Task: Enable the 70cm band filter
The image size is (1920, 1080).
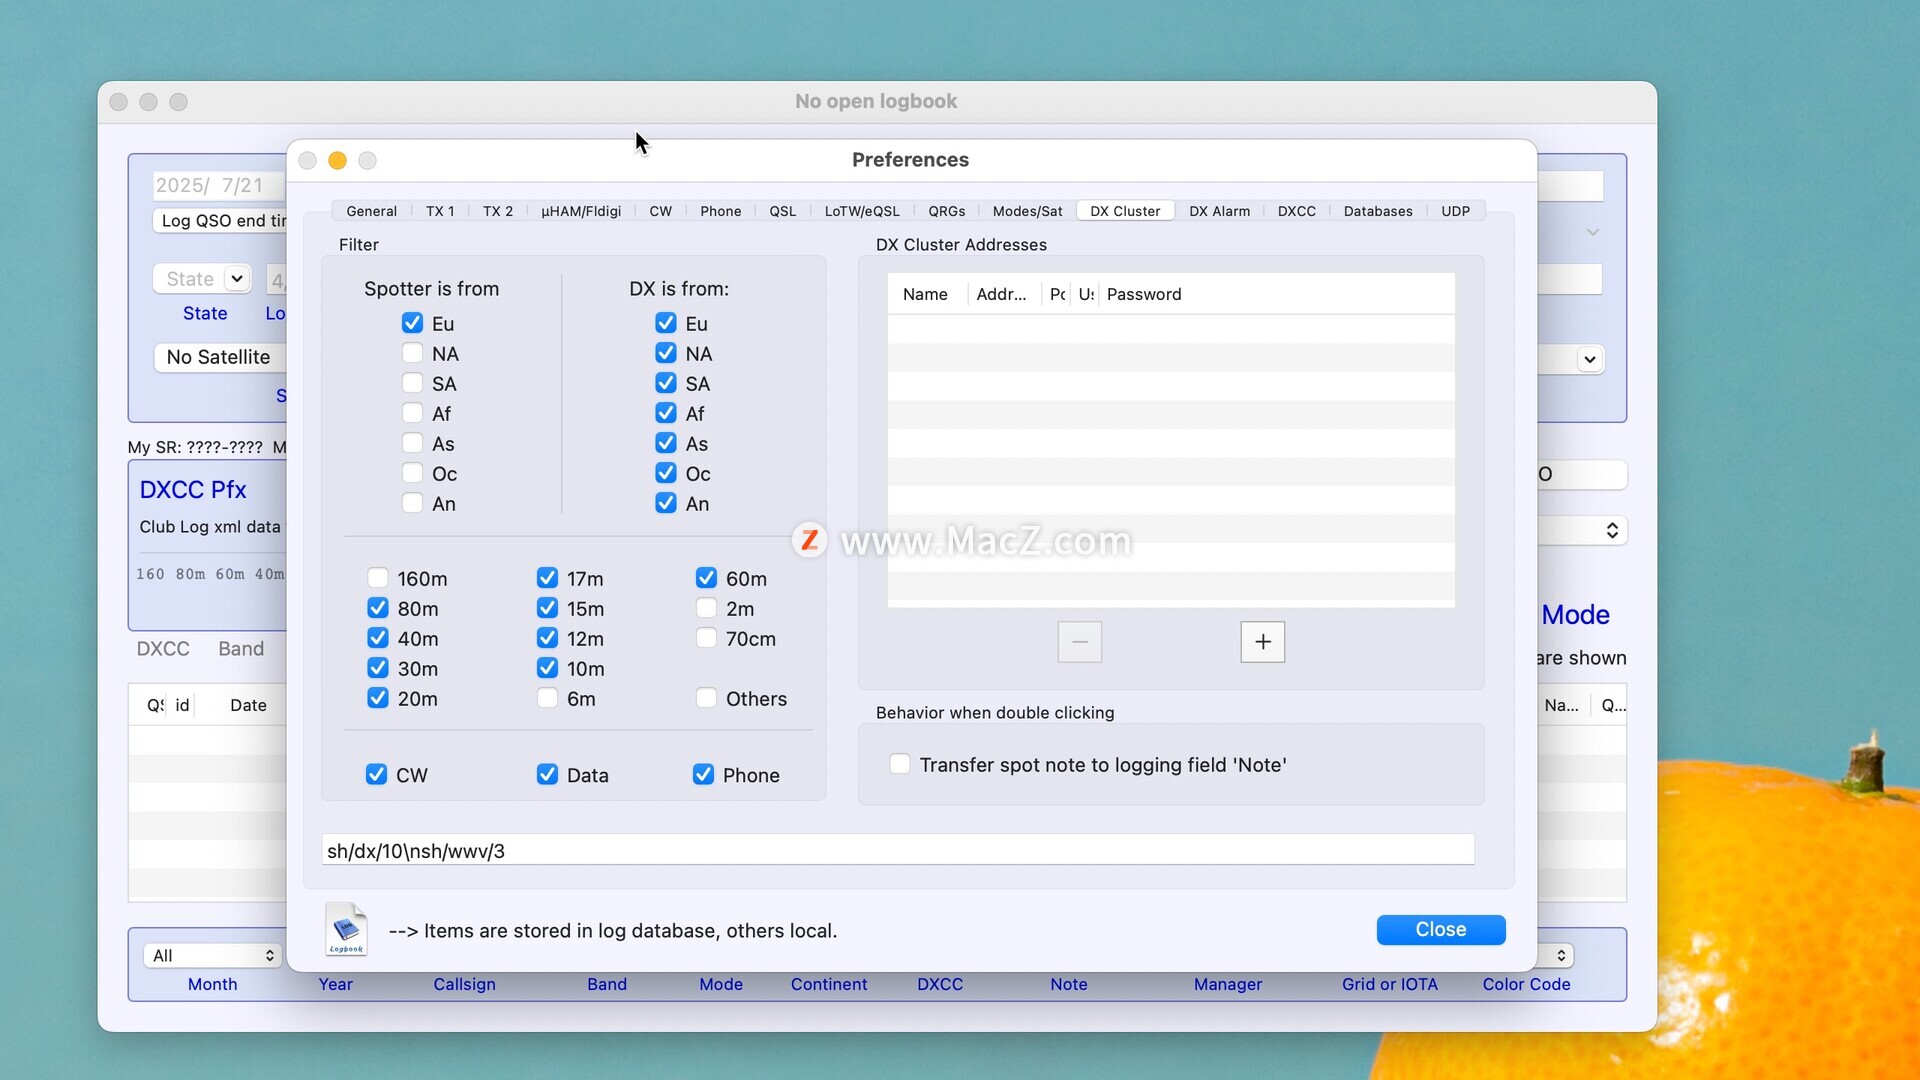Action: click(x=706, y=638)
